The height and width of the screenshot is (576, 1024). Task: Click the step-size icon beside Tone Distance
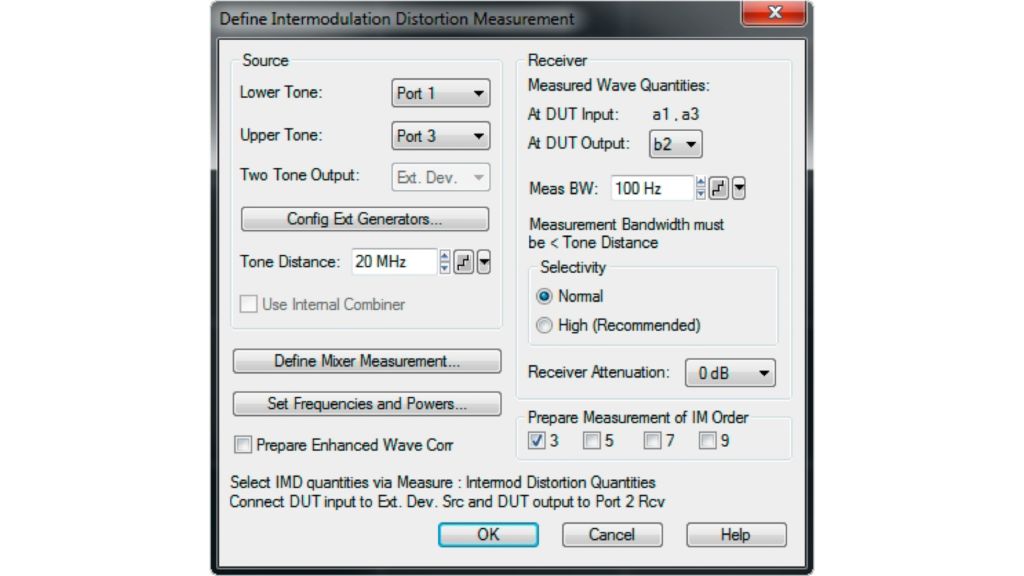click(464, 261)
